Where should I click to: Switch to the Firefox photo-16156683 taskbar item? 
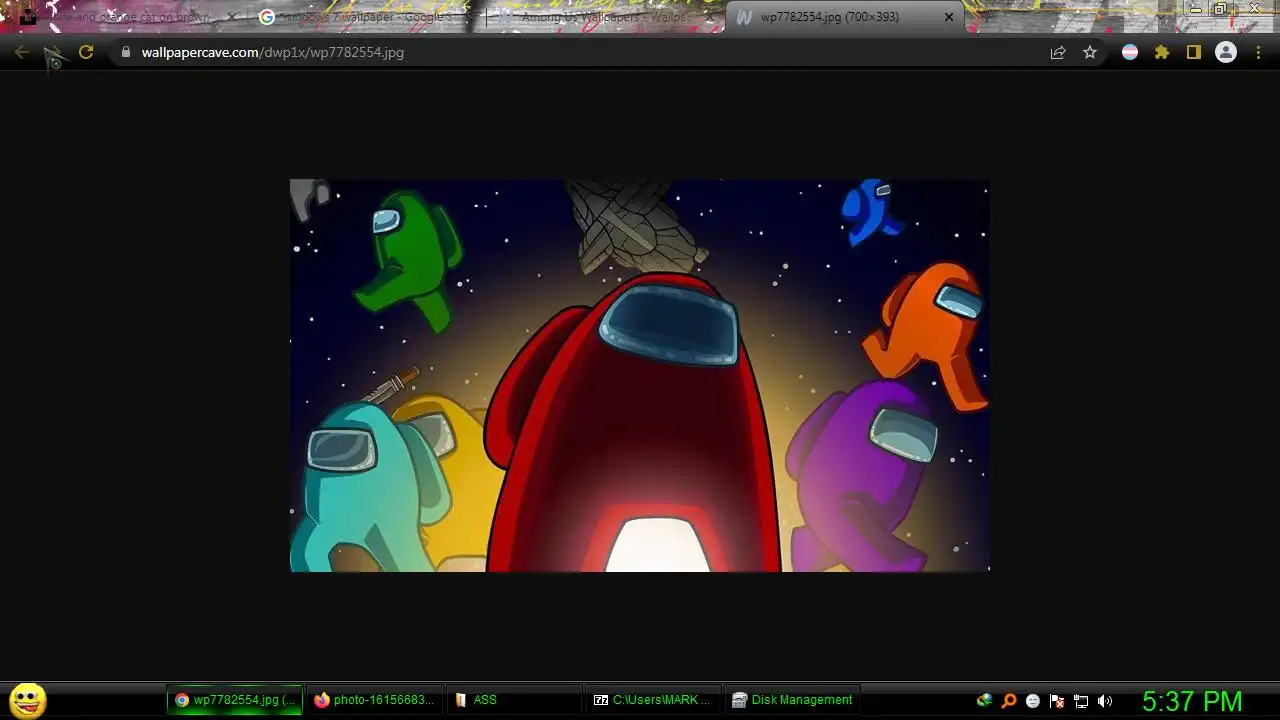point(374,700)
